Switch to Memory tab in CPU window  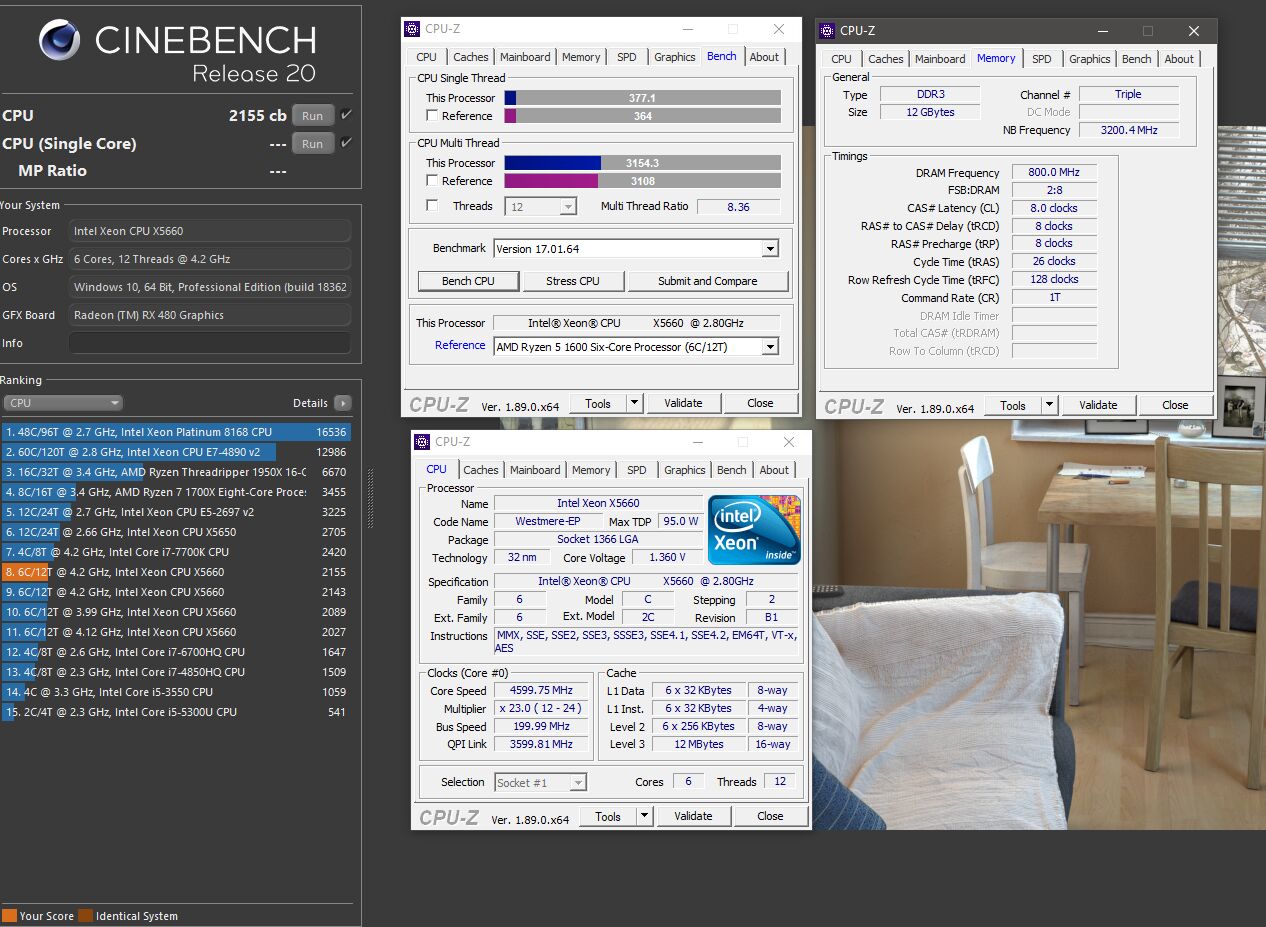[x=591, y=470]
